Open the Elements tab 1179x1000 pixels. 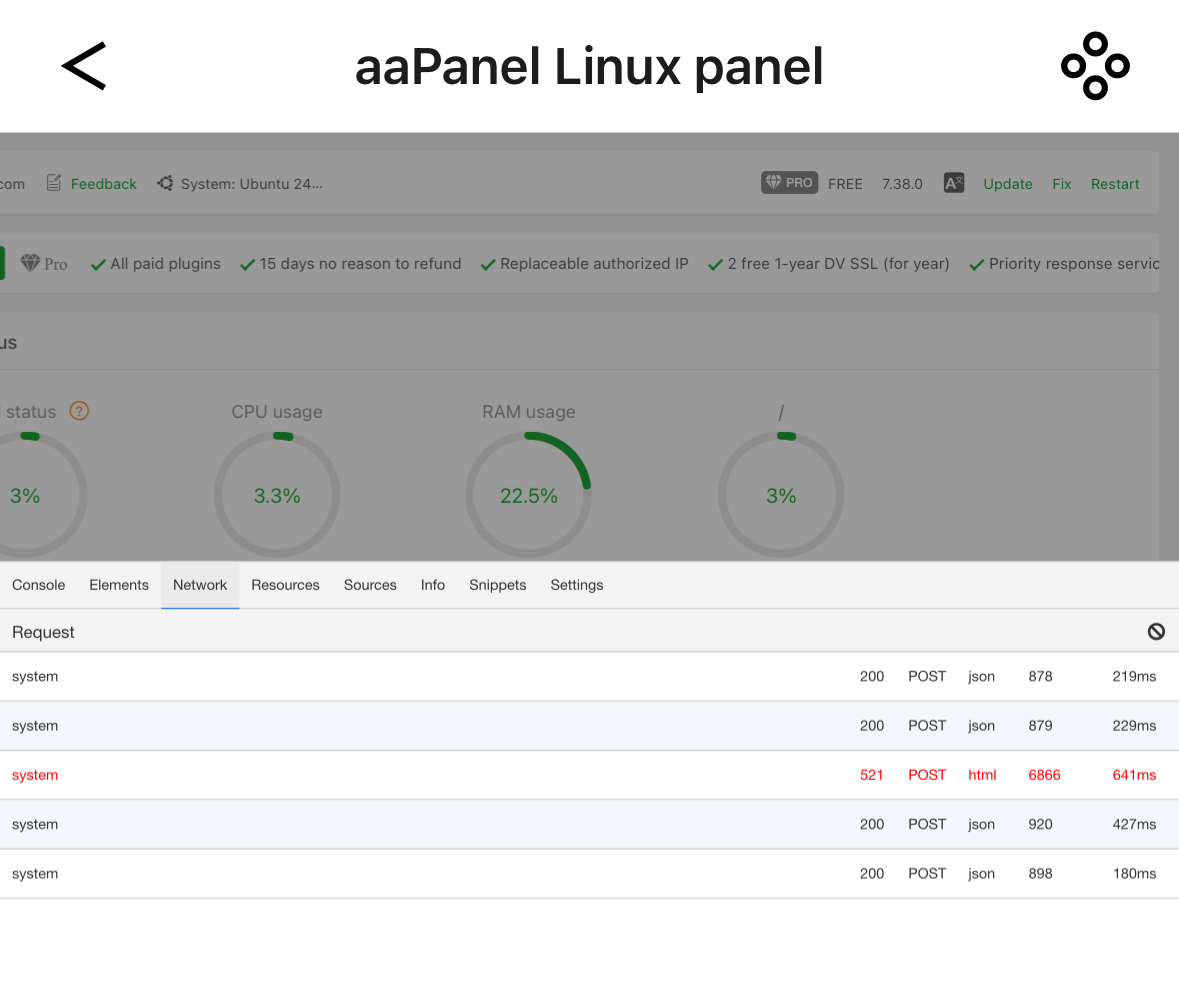(x=119, y=585)
